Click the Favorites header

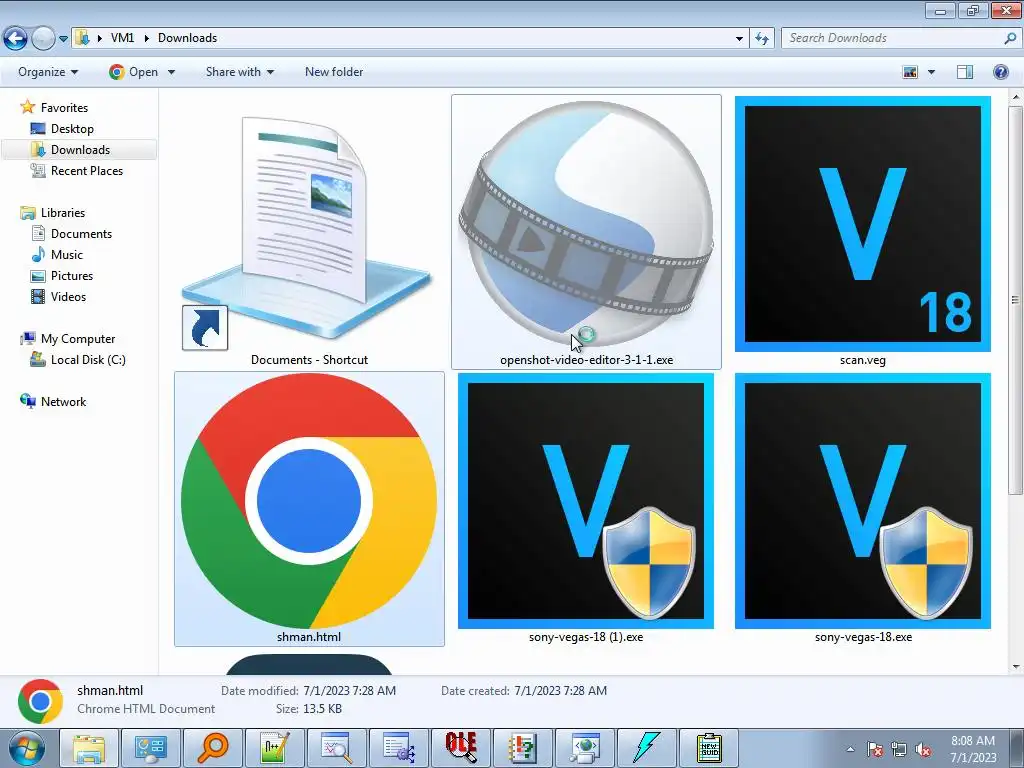64,107
